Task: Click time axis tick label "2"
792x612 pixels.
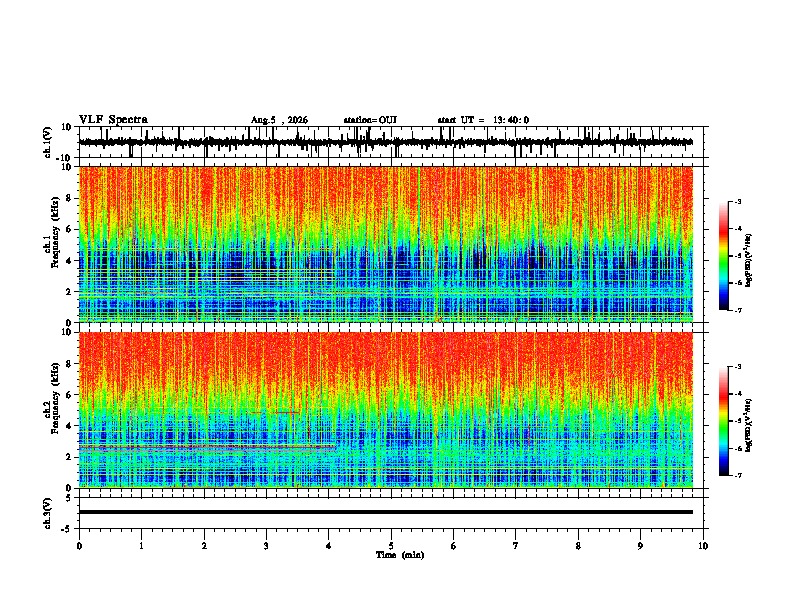Action: tap(204, 546)
